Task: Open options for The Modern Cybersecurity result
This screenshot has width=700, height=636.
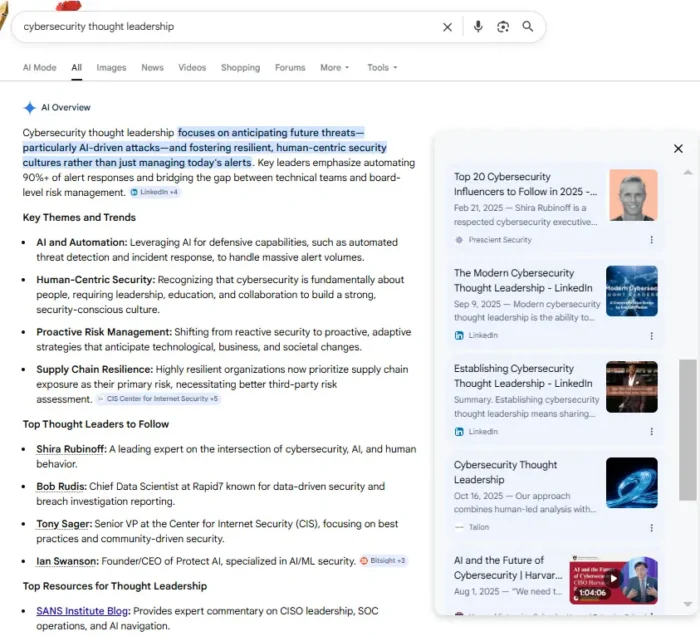Action: click(651, 336)
